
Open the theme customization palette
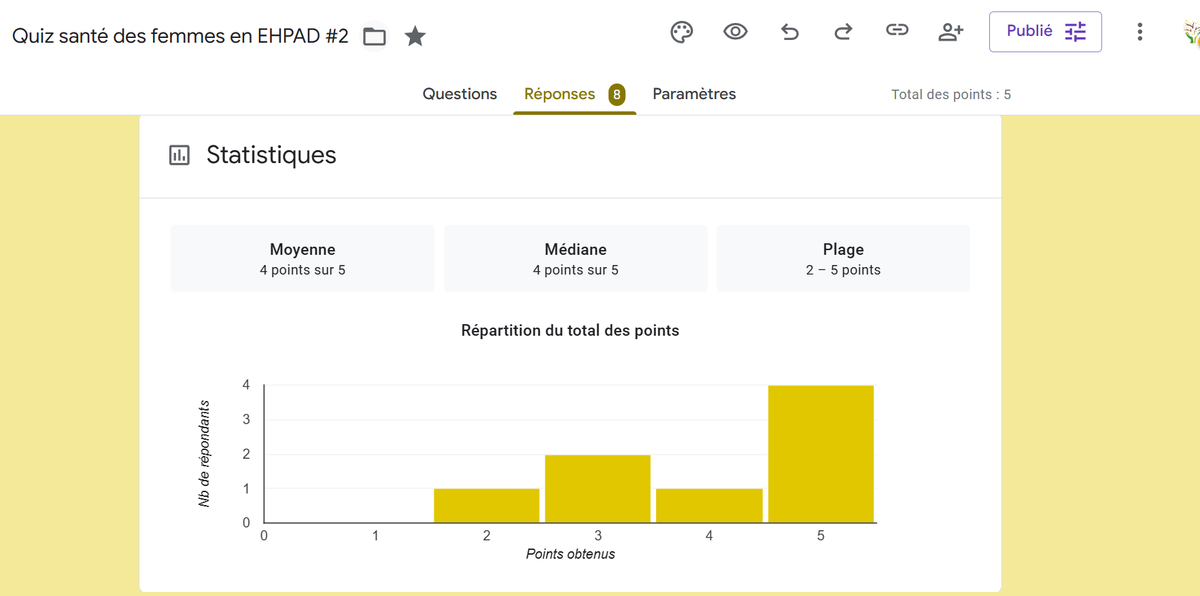681,32
